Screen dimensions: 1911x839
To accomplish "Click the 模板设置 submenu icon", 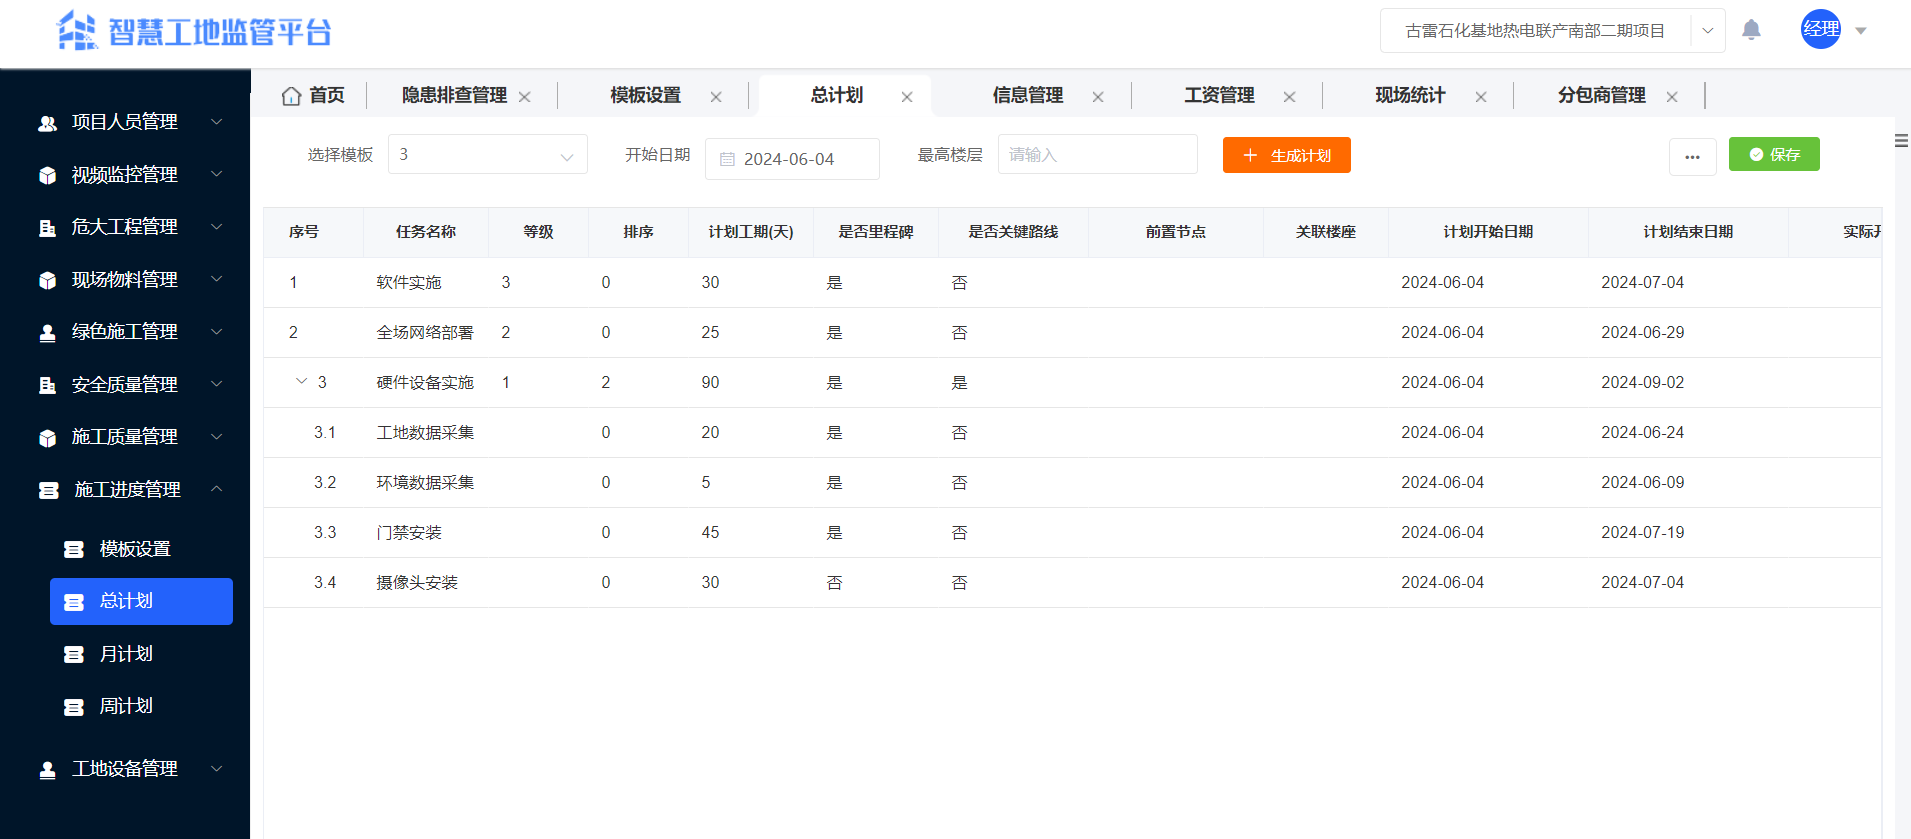I will (74, 549).
